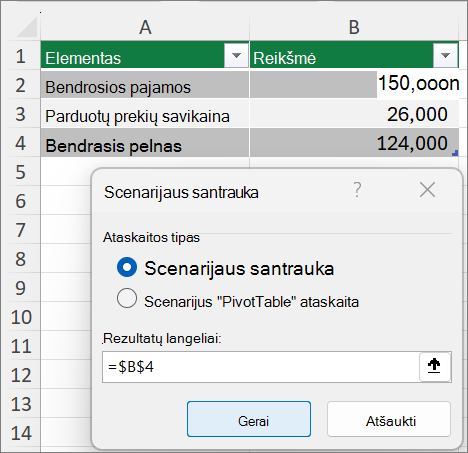Select row 10 header
The image size is (468, 453).
[21, 317]
